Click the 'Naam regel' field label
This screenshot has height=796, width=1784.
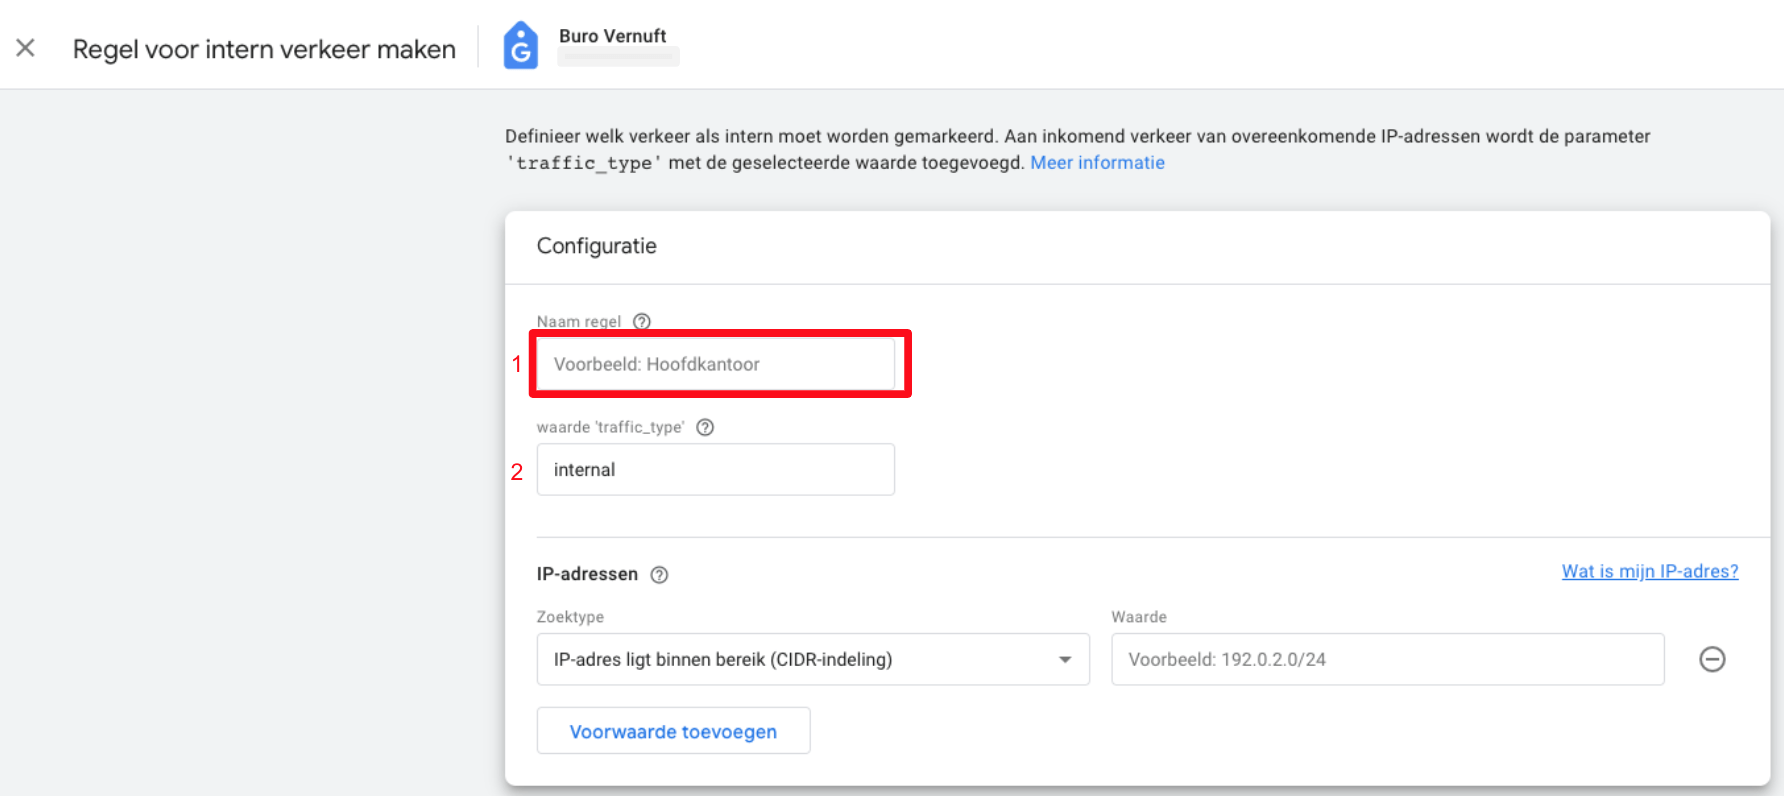coord(579,321)
